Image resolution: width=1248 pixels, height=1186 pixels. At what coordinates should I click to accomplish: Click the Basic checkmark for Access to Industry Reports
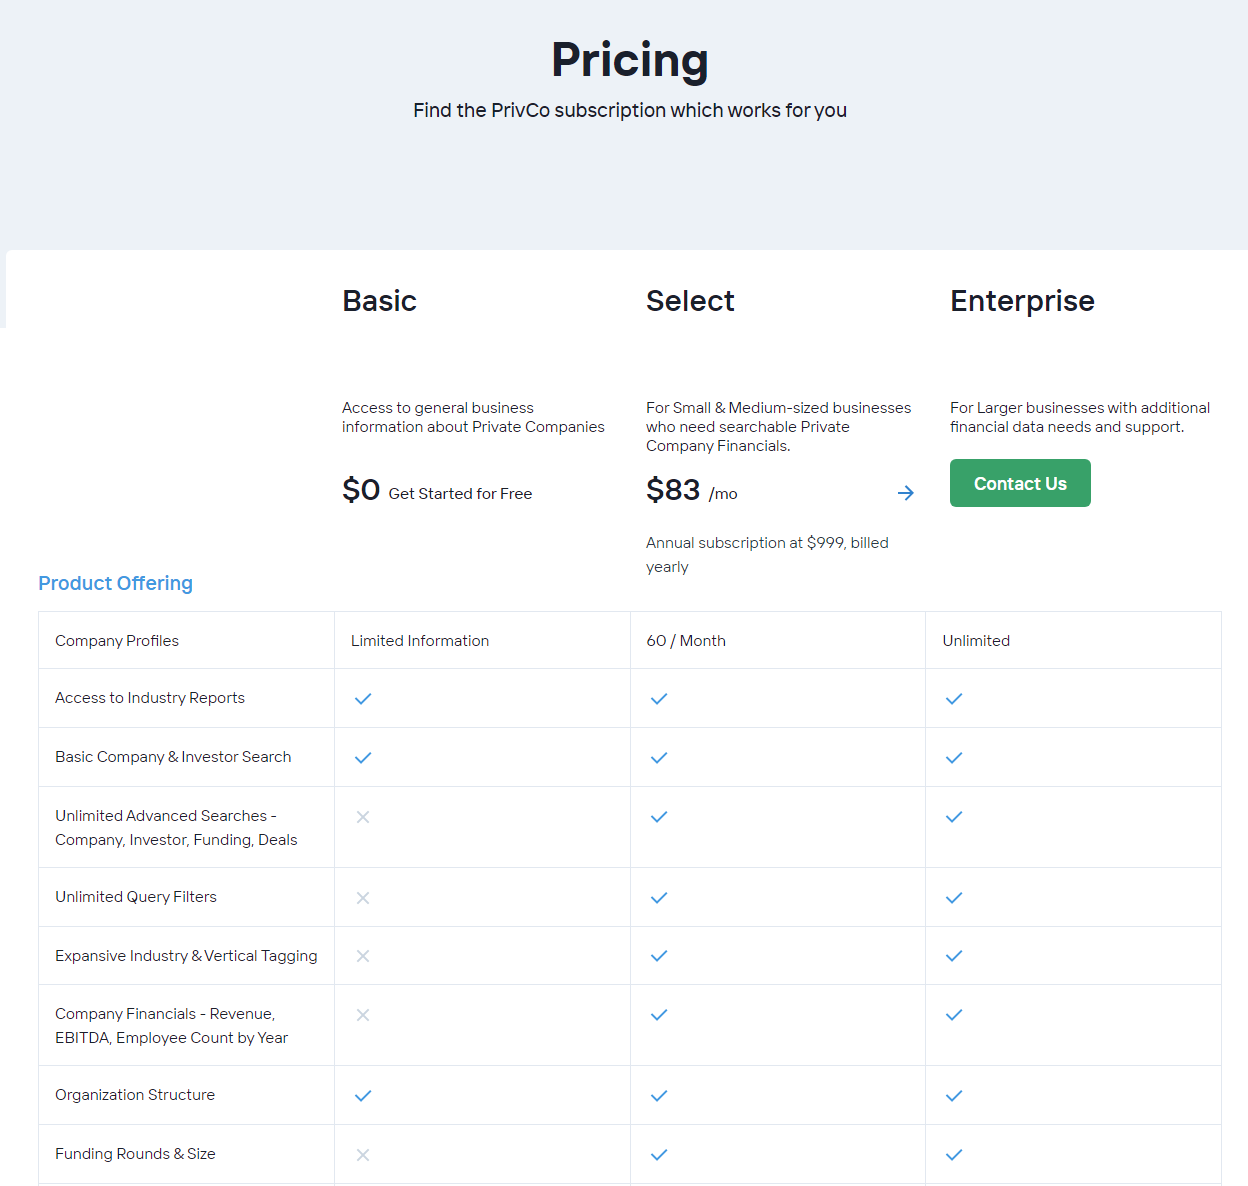point(363,699)
